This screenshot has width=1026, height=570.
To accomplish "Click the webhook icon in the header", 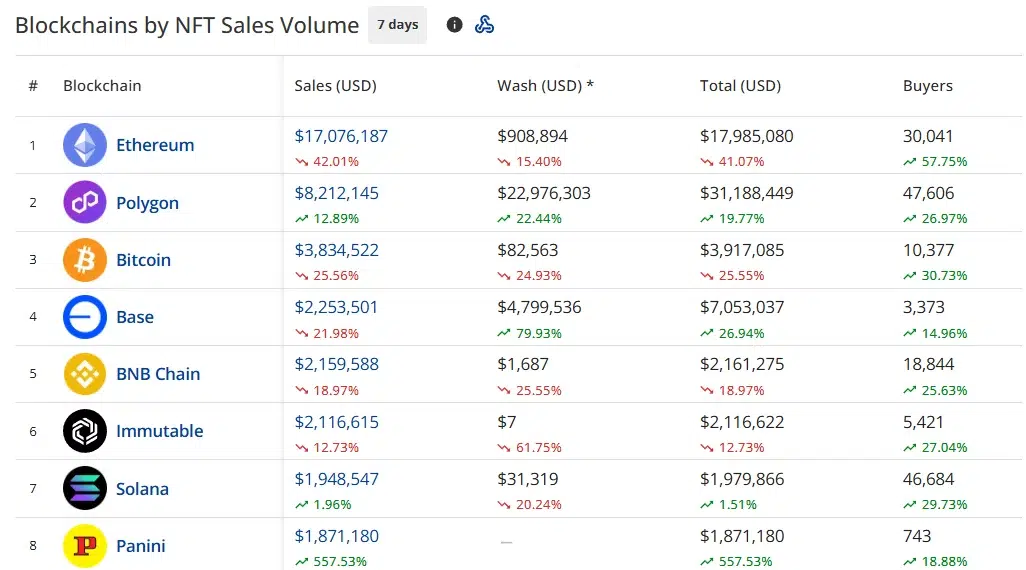I will click(x=484, y=25).
